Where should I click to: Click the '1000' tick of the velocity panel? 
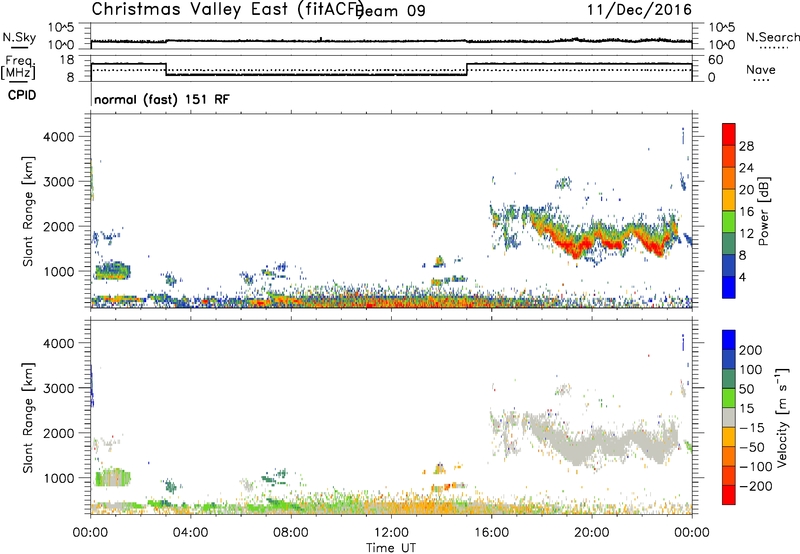pyautogui.click(x=59, y=478)
